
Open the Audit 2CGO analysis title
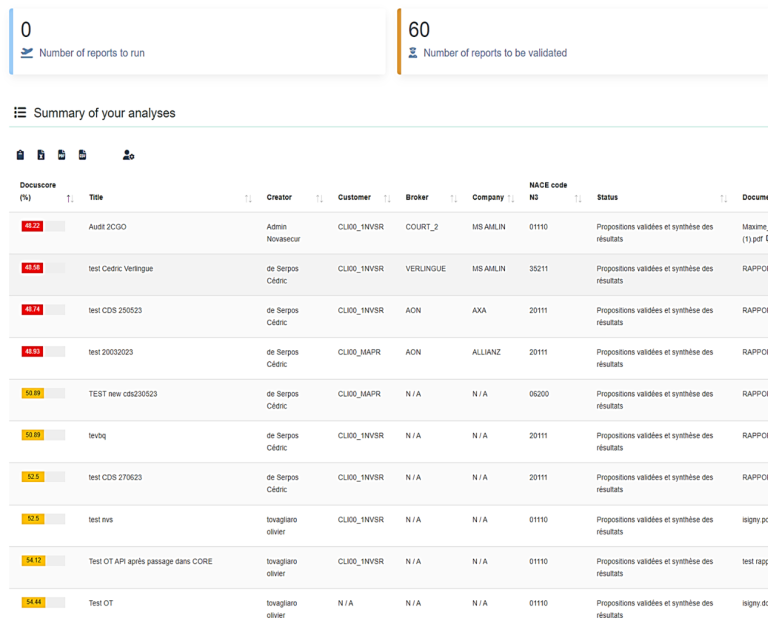tap(108, 227)
